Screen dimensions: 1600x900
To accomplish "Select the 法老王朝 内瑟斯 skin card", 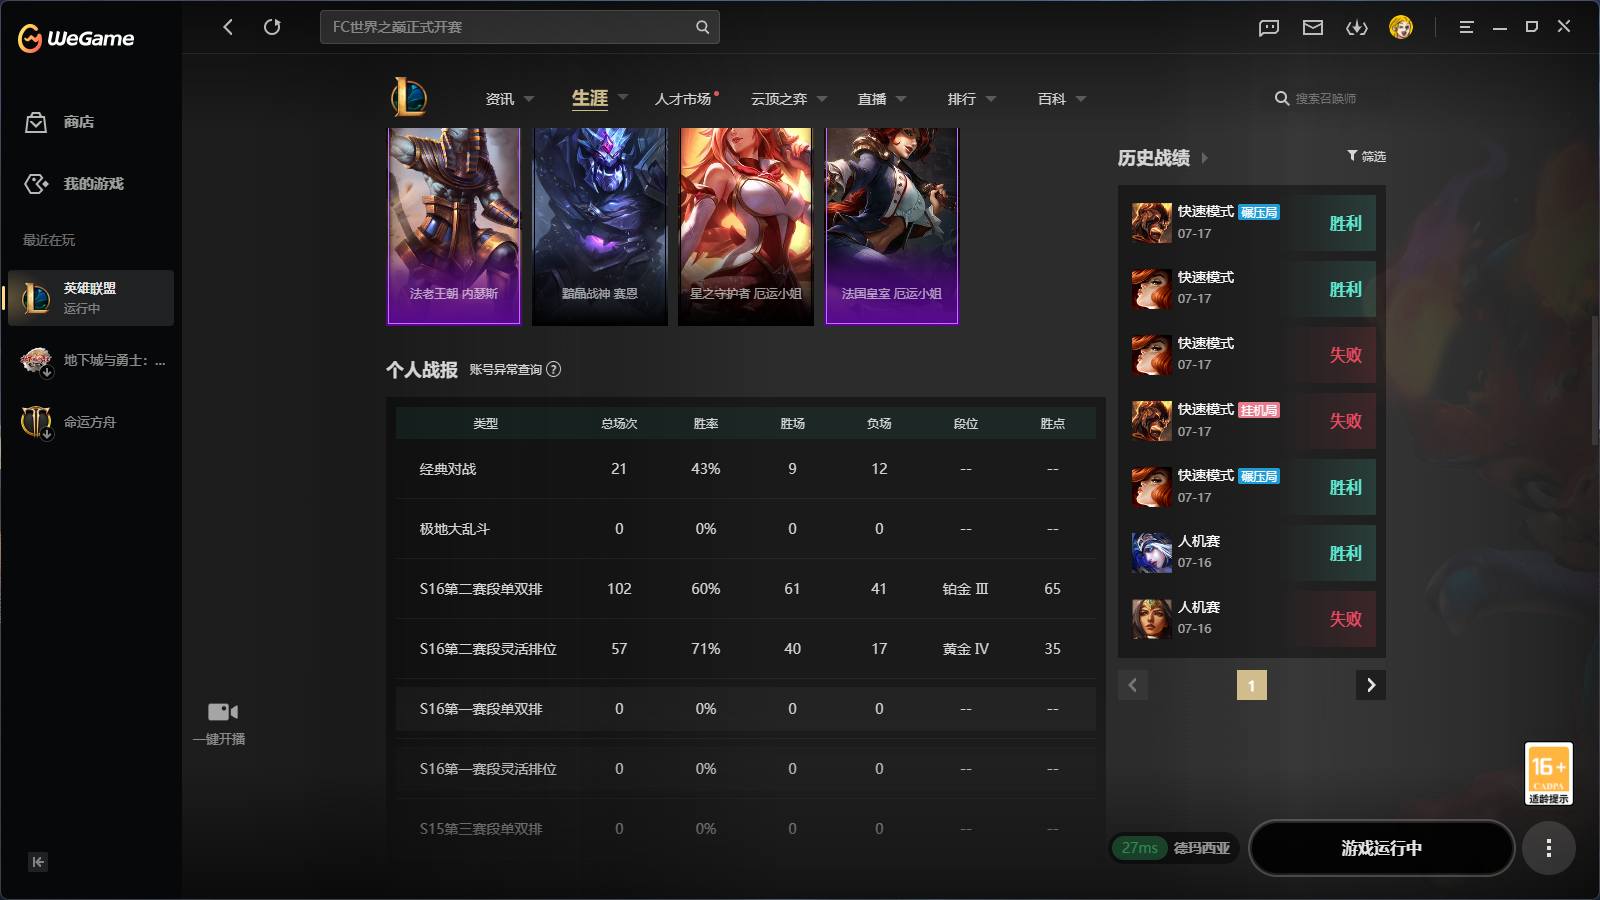I will [454, 226].
